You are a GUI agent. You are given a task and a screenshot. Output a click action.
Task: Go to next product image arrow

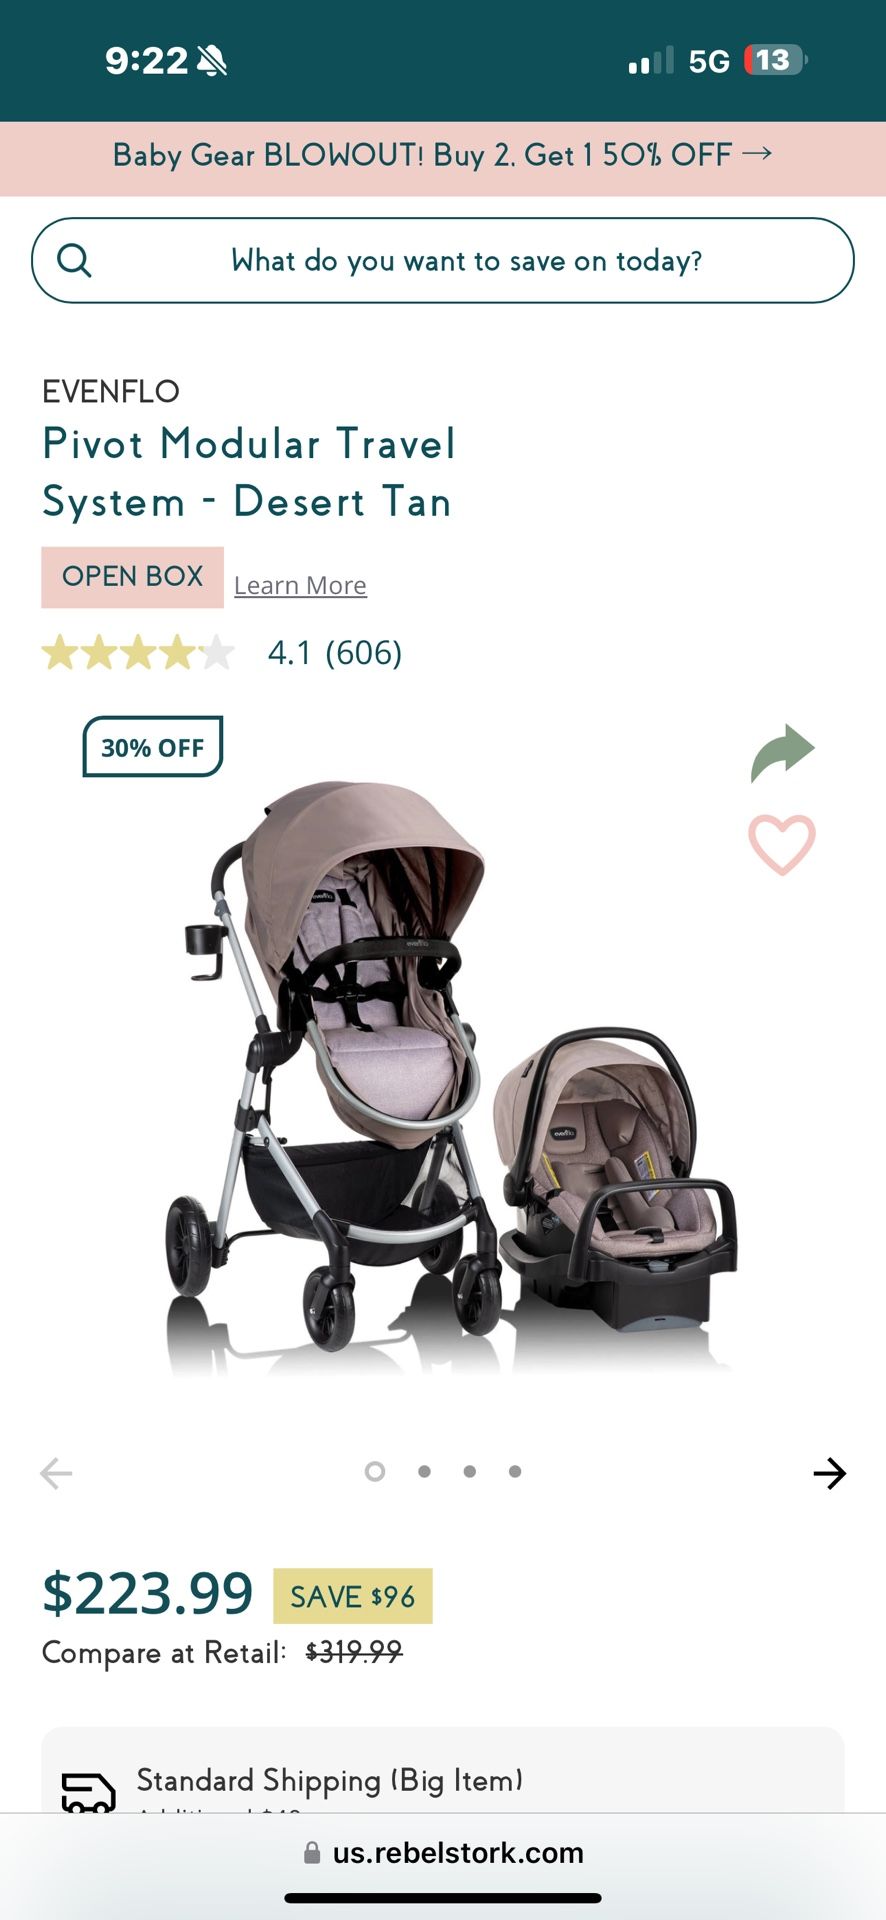(x=829, y=1473)
